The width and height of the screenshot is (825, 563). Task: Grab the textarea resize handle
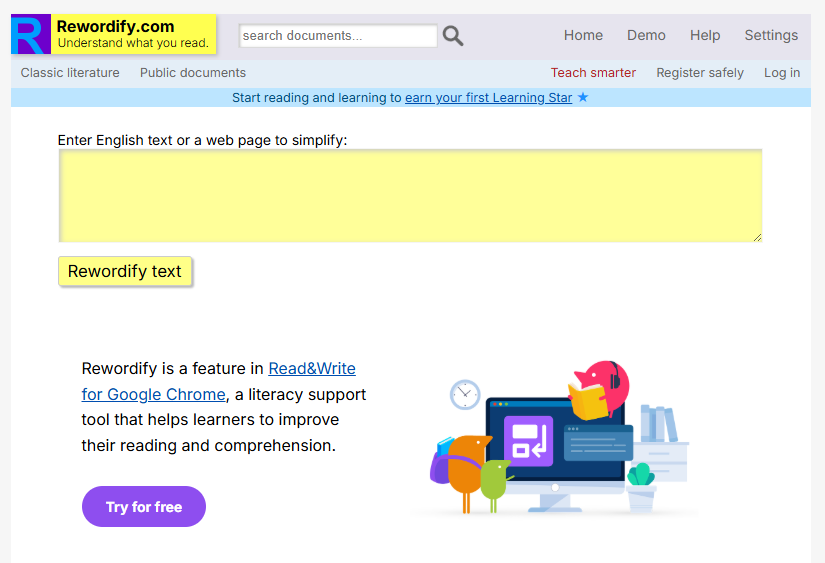point(757,237)
